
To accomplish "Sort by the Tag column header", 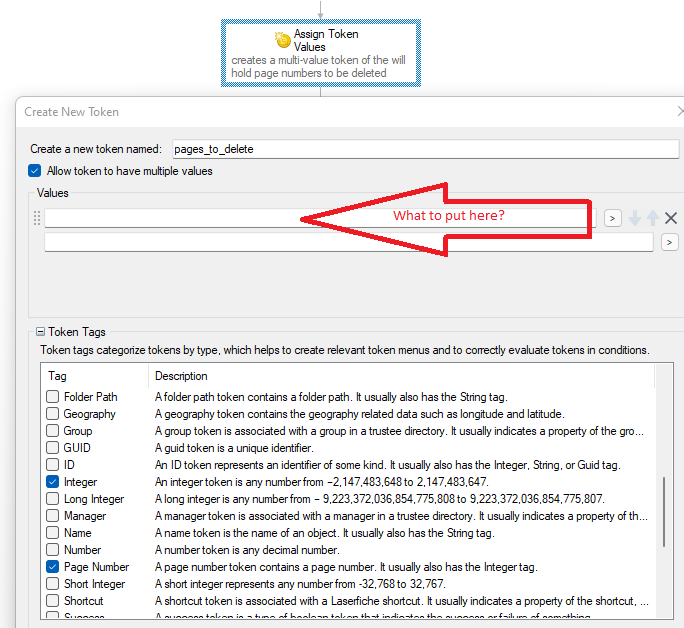I will [95, 376].
